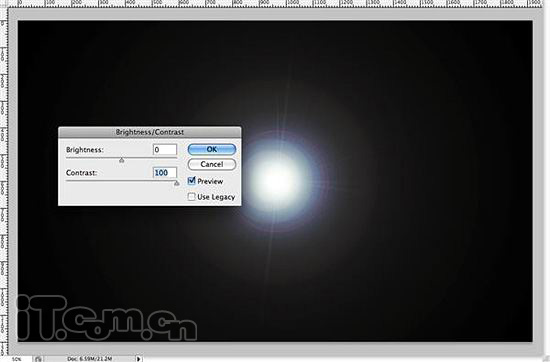
Task: Enable the Use Legacy checkbox
Action: 192,196
